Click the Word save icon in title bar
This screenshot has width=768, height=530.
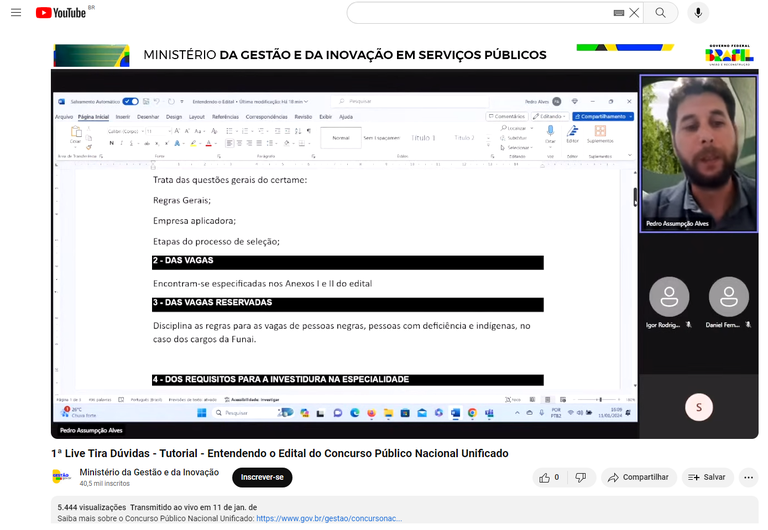click(x=146, y=101)
